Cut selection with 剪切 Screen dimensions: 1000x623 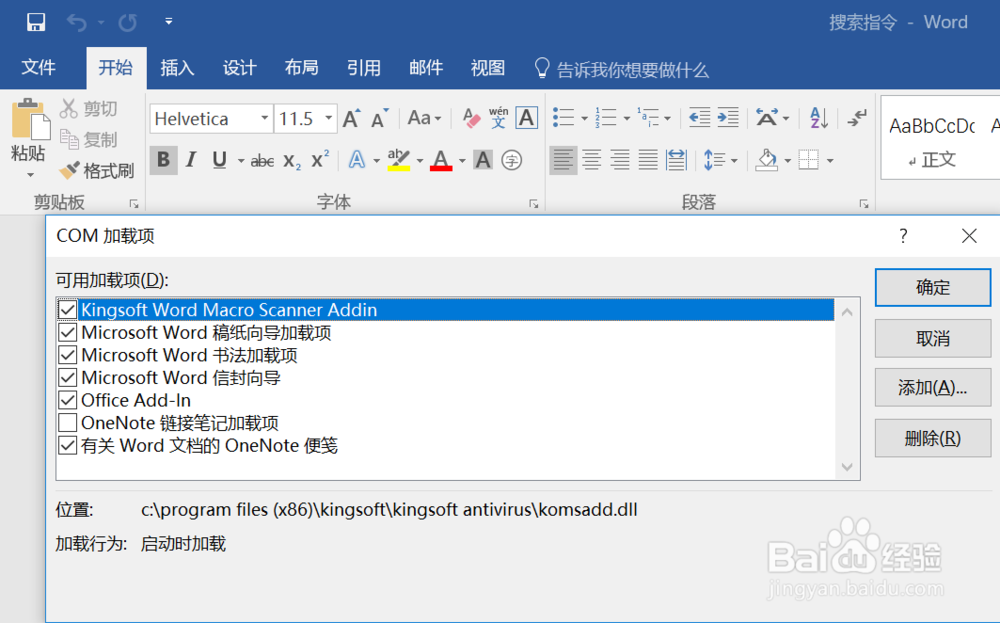[88, 108]
